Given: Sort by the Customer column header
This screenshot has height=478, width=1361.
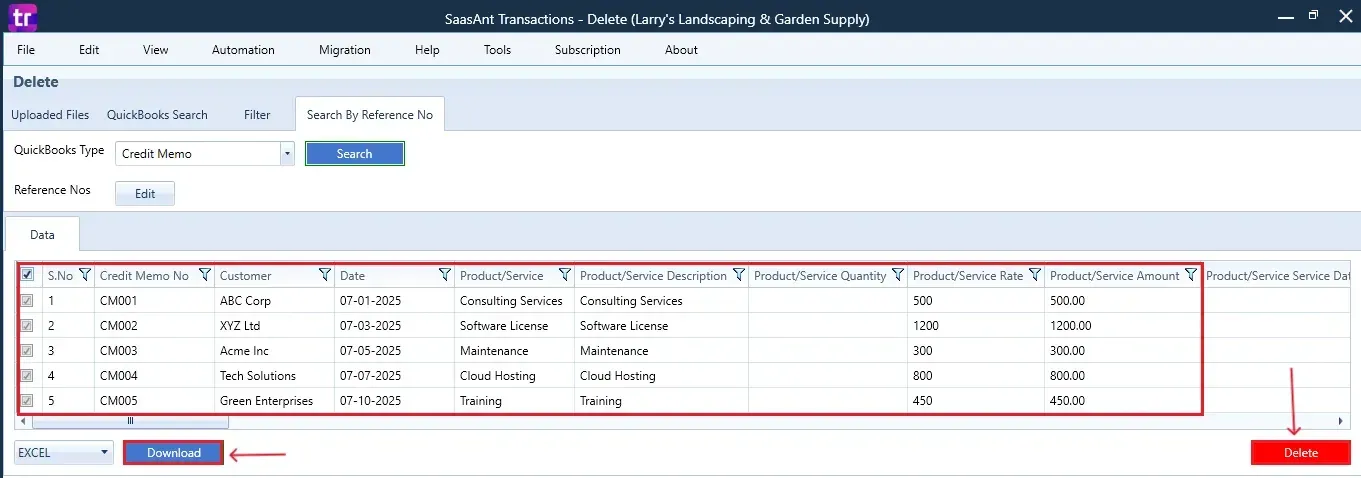Looking at the screenshot, I should [x=246, y=276].
